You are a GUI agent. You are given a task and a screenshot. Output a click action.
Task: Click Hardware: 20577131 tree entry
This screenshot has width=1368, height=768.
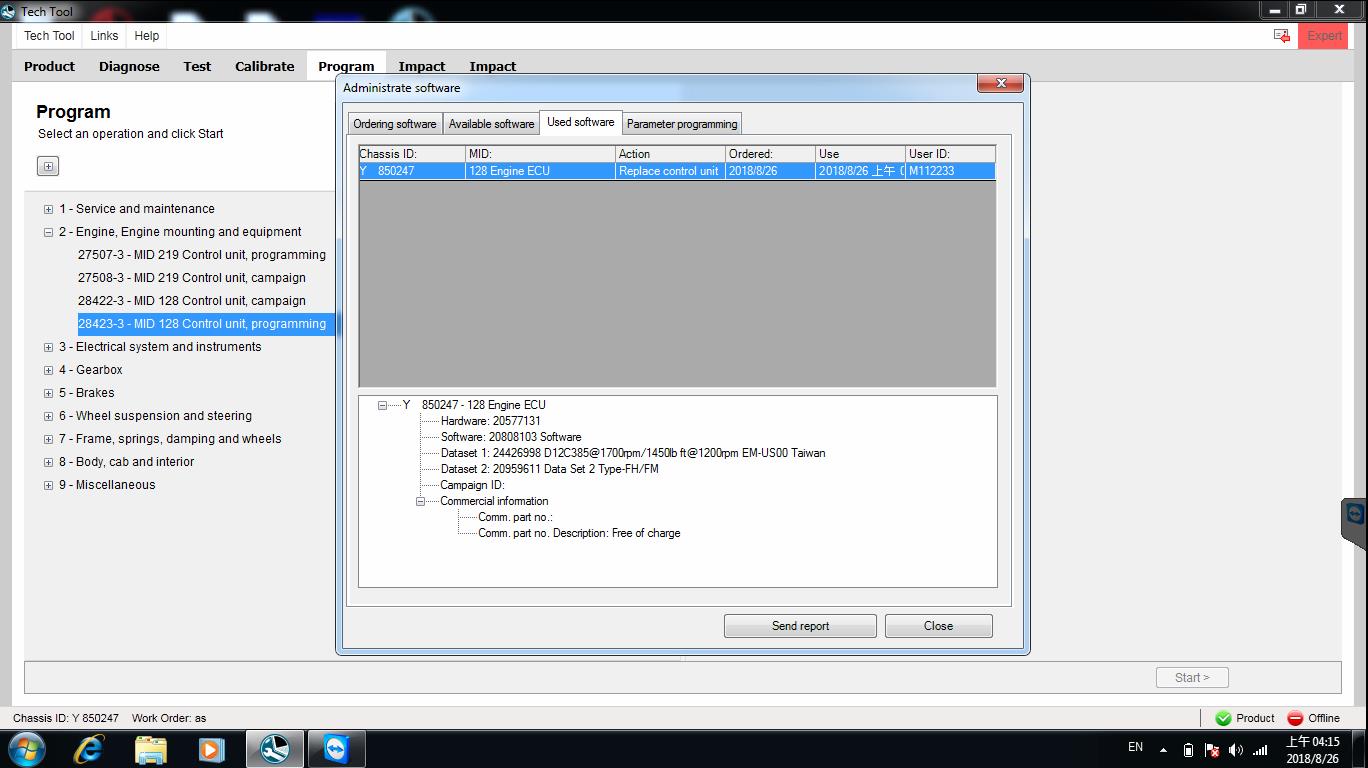[490, 421]
